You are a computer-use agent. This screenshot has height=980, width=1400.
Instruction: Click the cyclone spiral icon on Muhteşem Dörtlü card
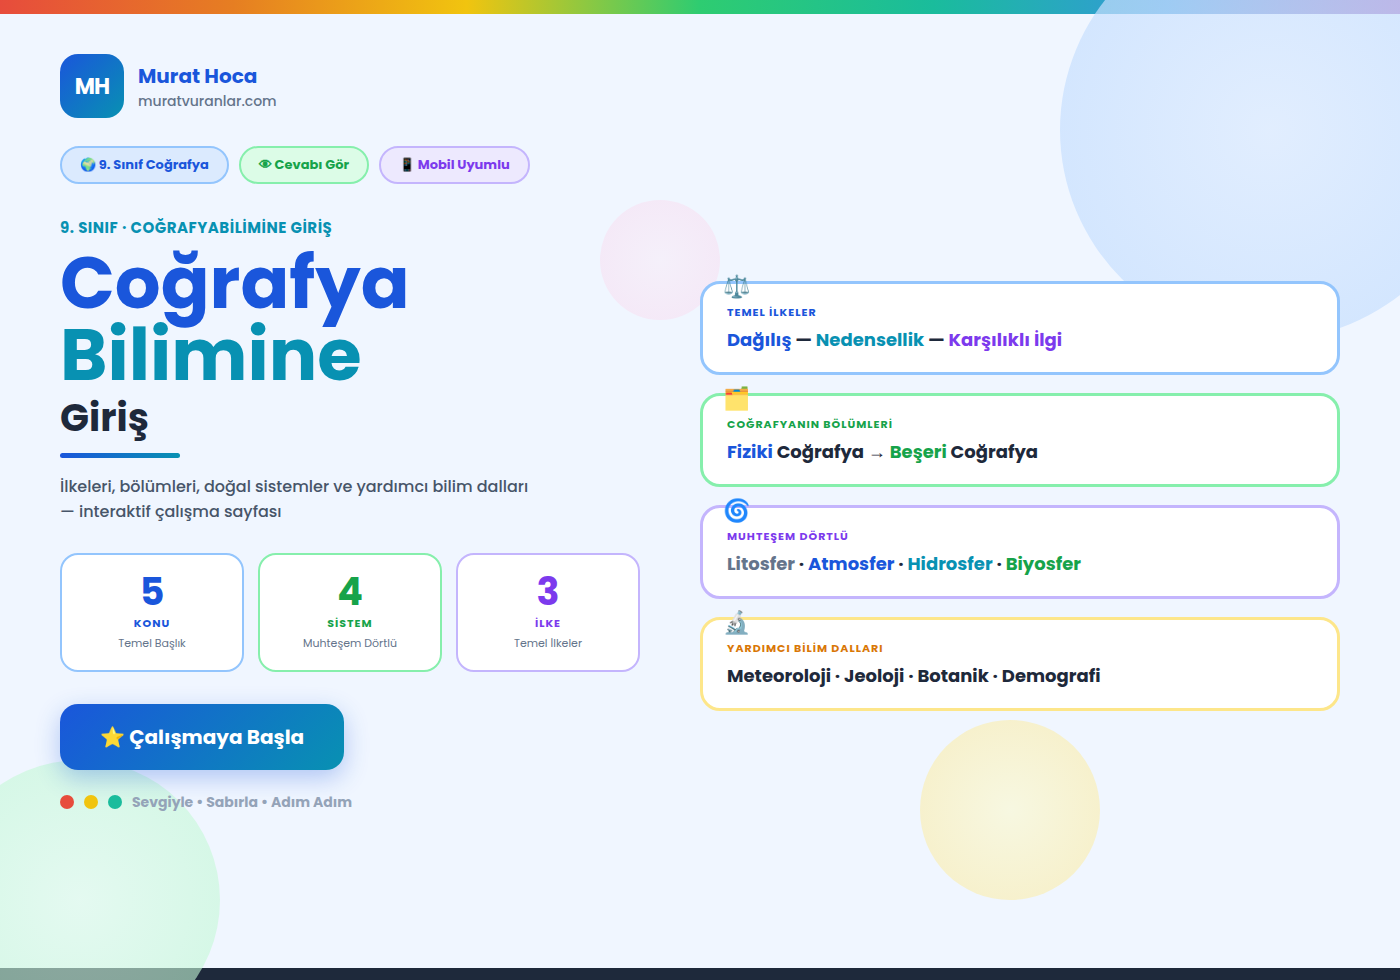coord(737,510)
